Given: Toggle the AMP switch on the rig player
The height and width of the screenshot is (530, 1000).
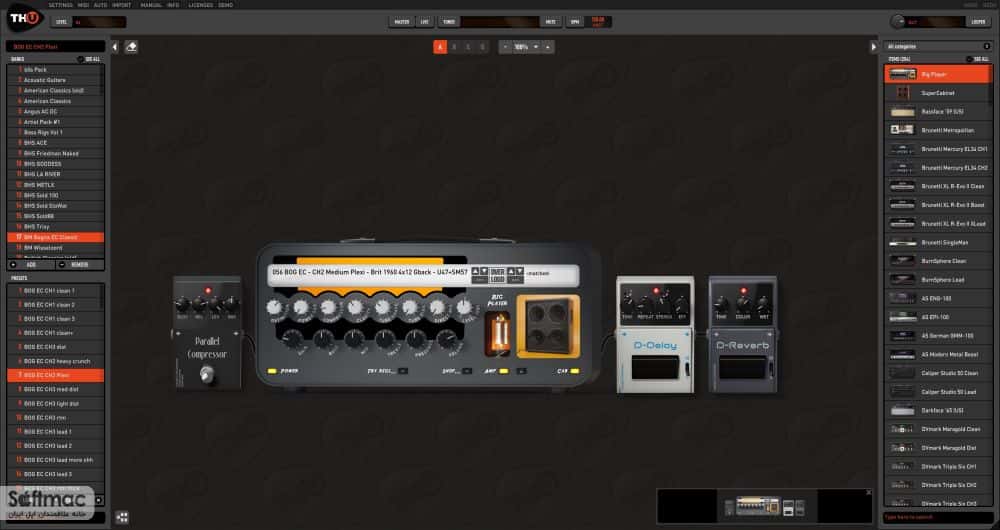Looking at the screenshot, I should 504,371.
